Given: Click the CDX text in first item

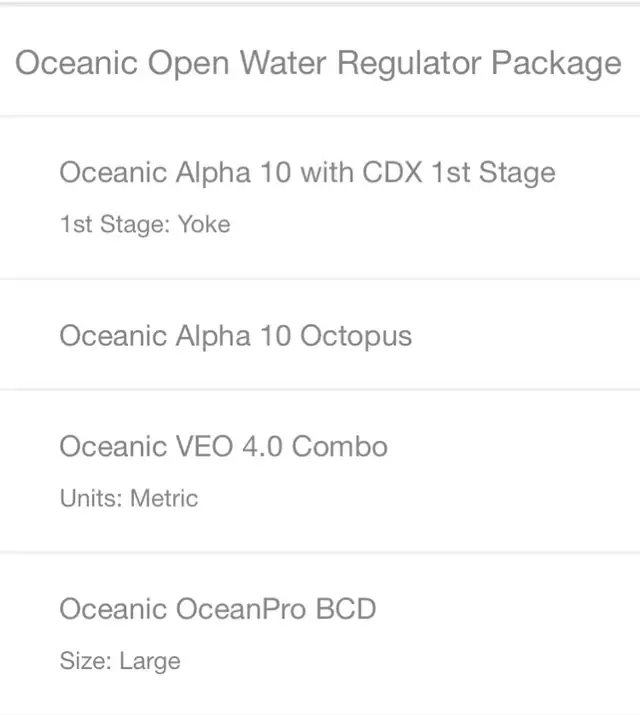Looking at the screenshot, I should [x=392, y=172].
